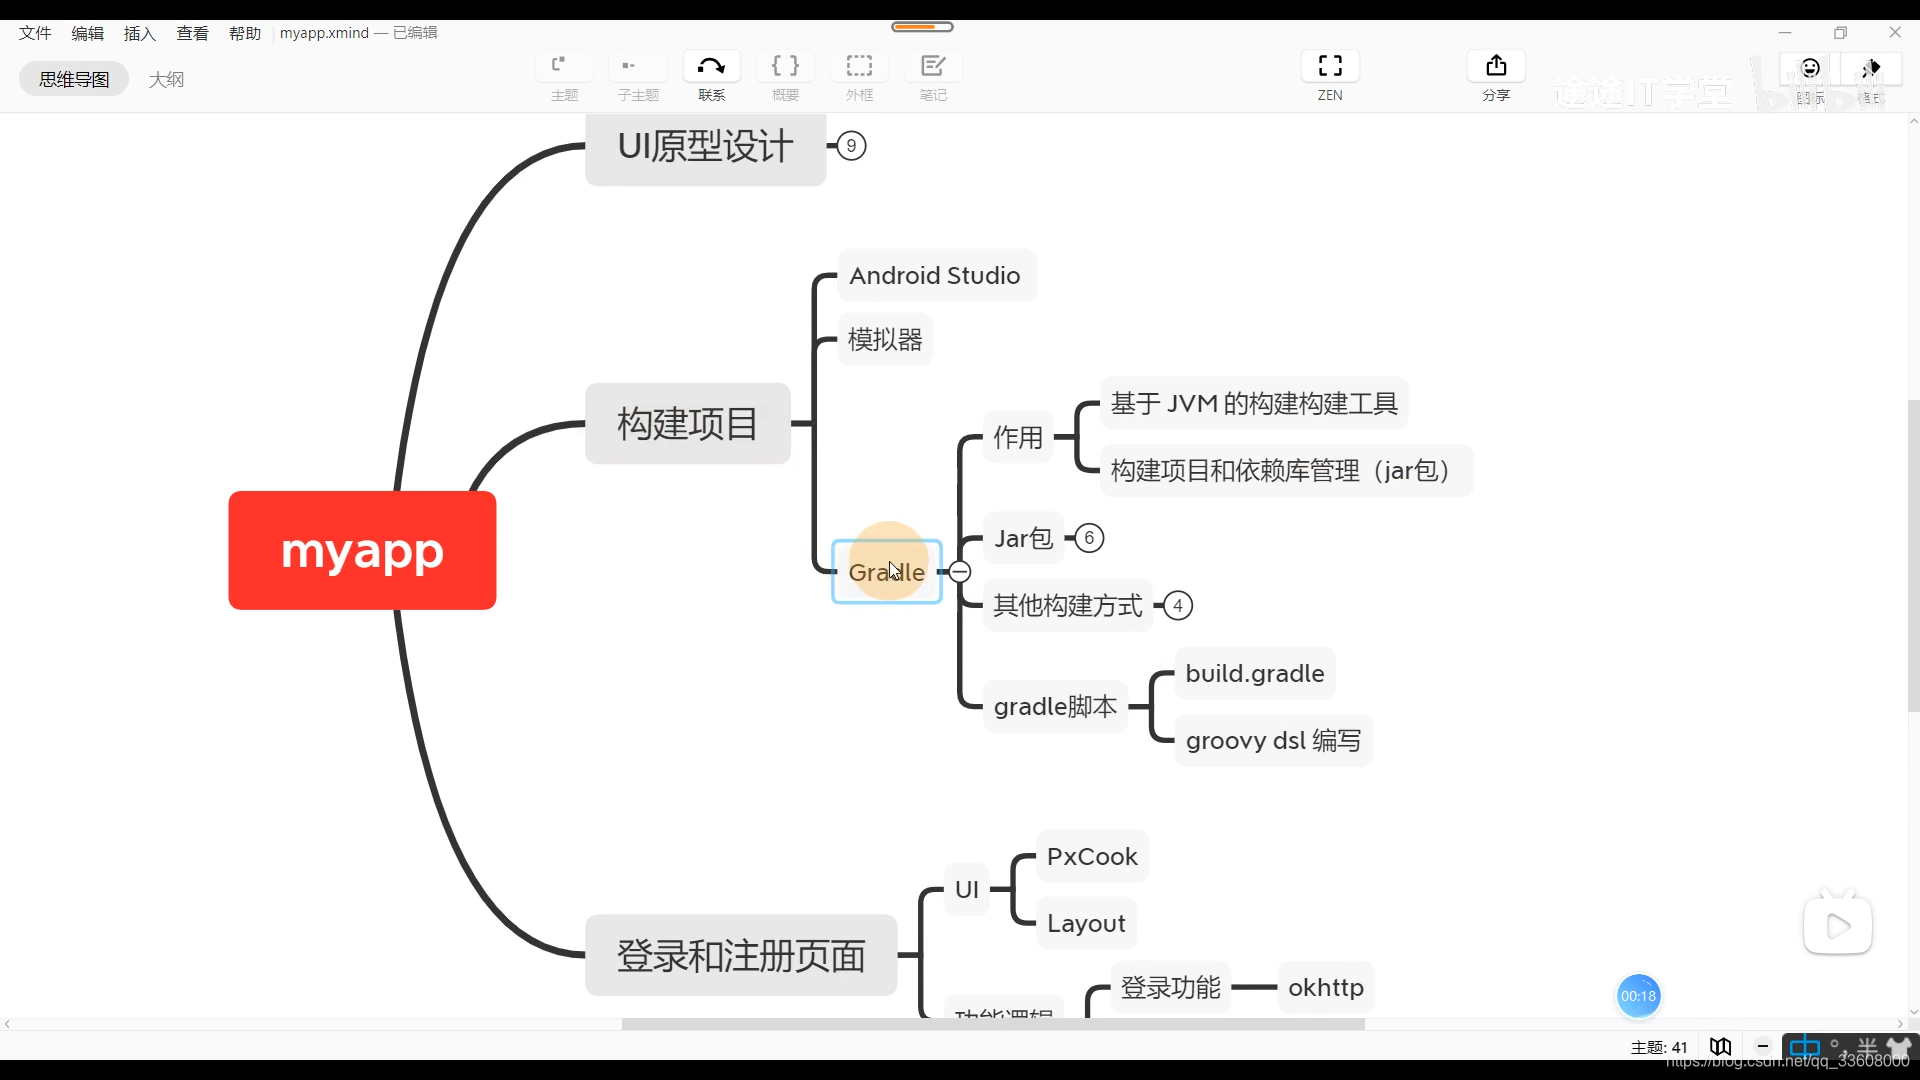Click the myapp root node
The width and height of the screenshot is (1920, 1080).
click(363, 550)
